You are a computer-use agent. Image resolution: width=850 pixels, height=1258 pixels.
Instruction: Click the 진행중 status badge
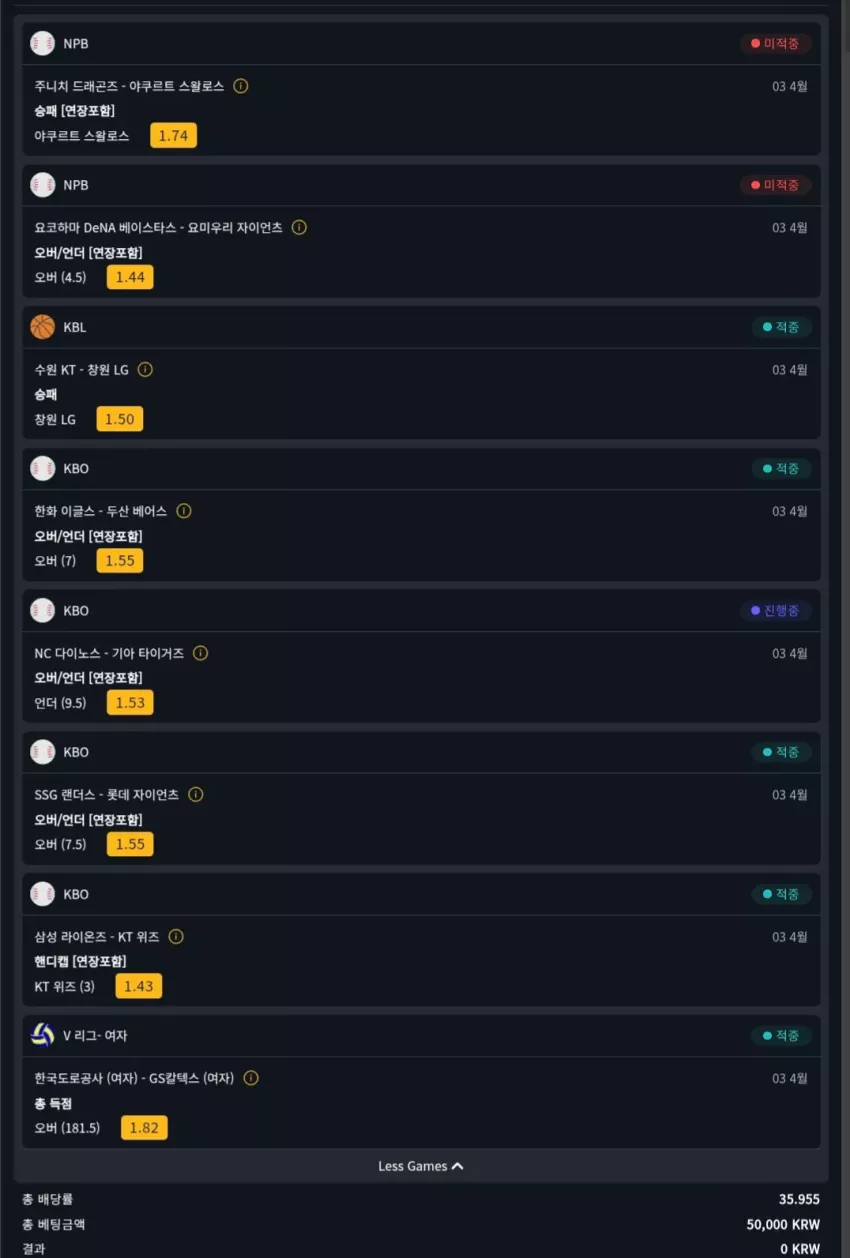point(775,610)
